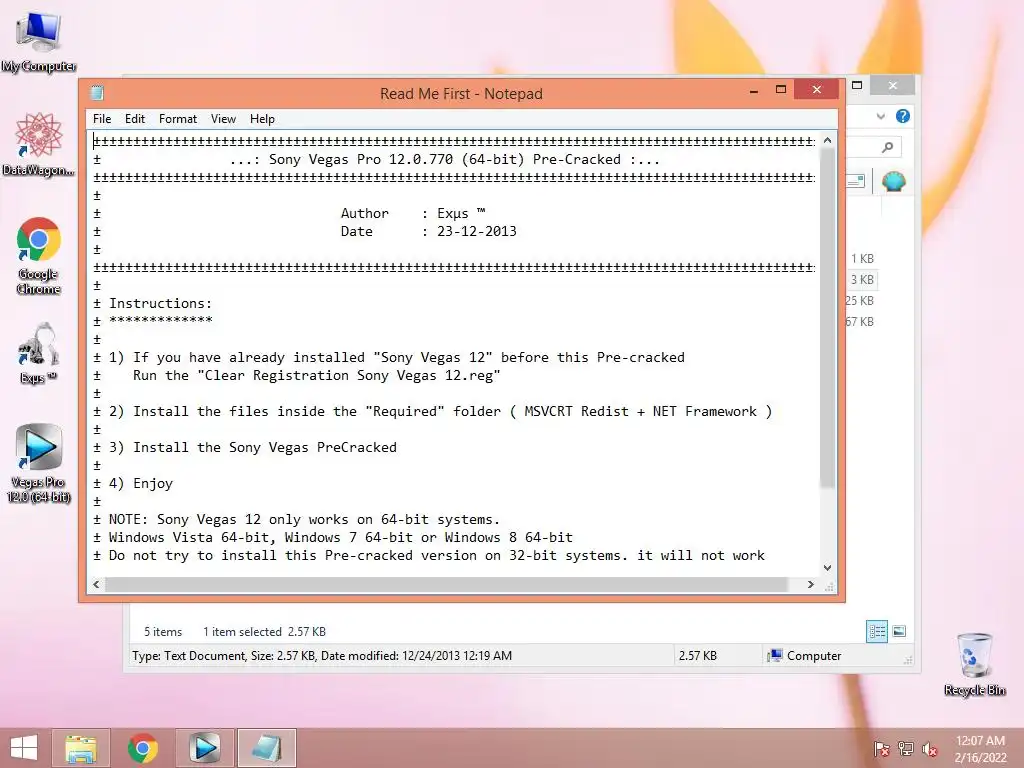Viewport: 1024px width, 768px height.
Task: Click the Explorer search input field
Action: 873,147
